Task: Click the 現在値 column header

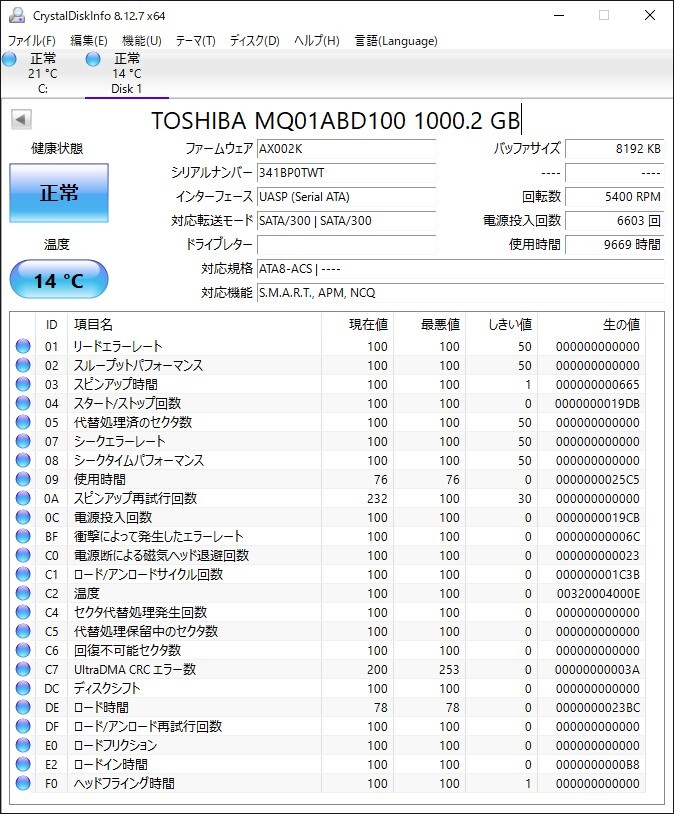Action: [x=358, y=324]
